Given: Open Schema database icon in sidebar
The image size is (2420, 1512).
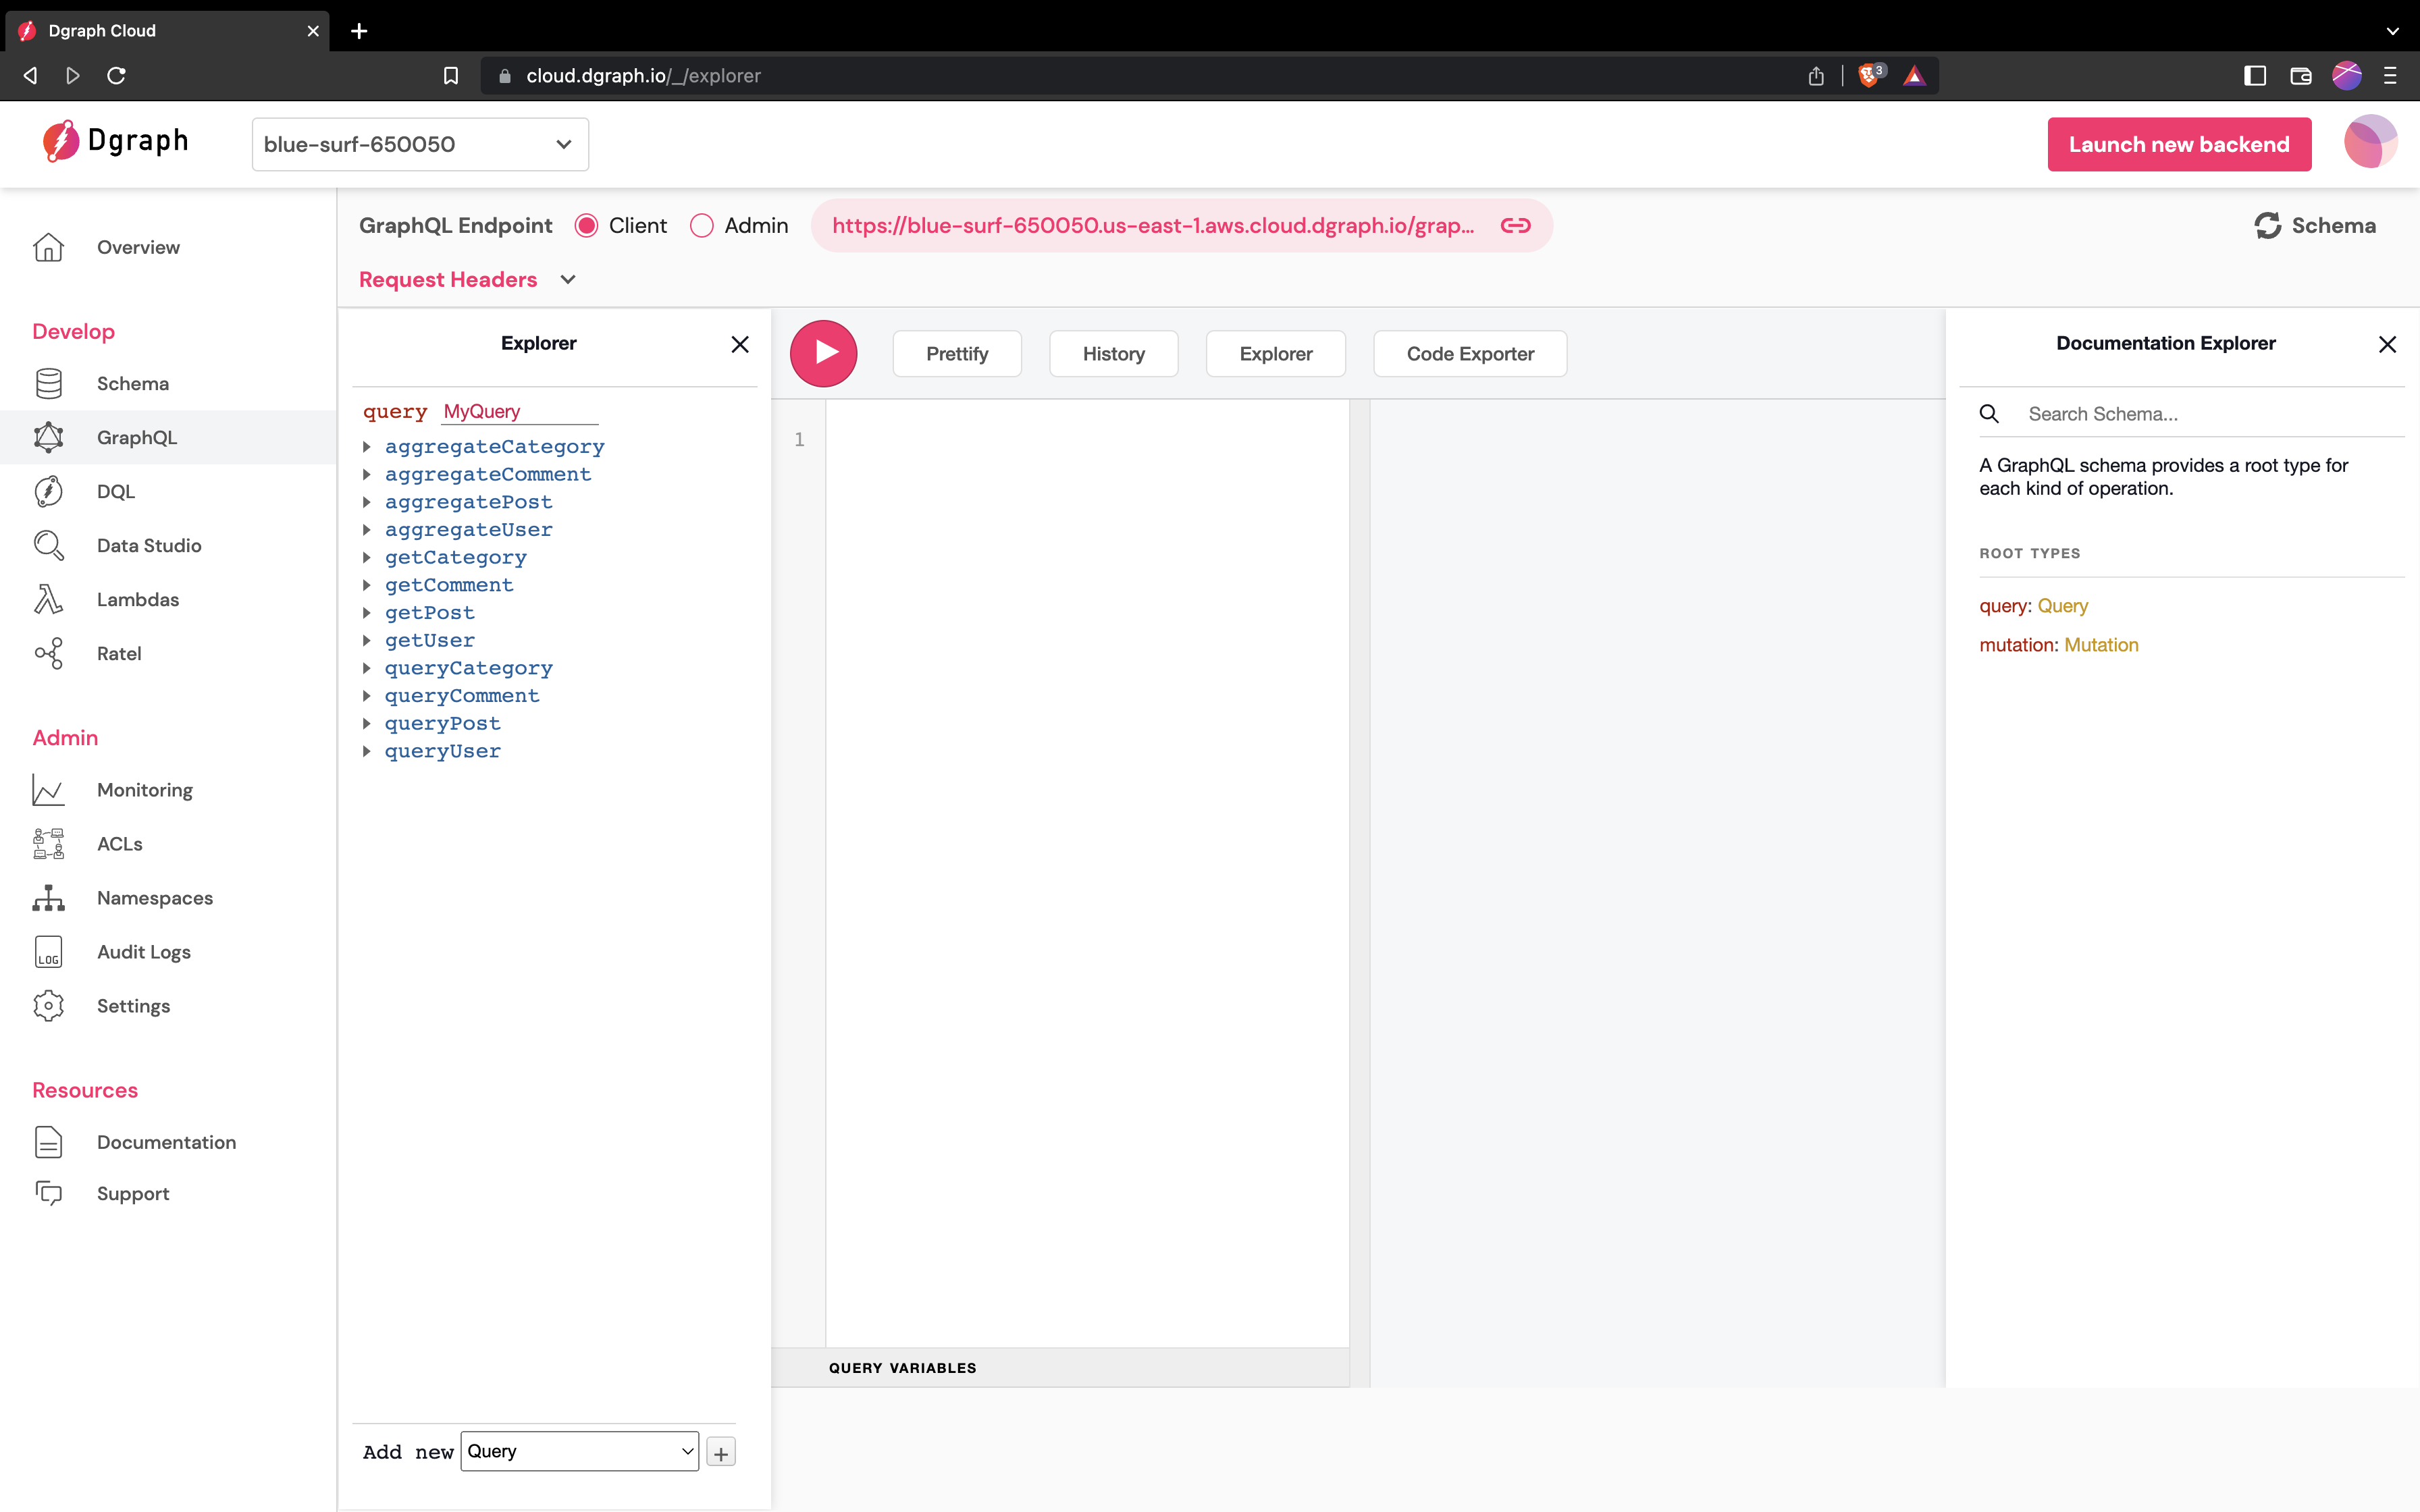Looking at the screenshot, I should click(48, 383).
